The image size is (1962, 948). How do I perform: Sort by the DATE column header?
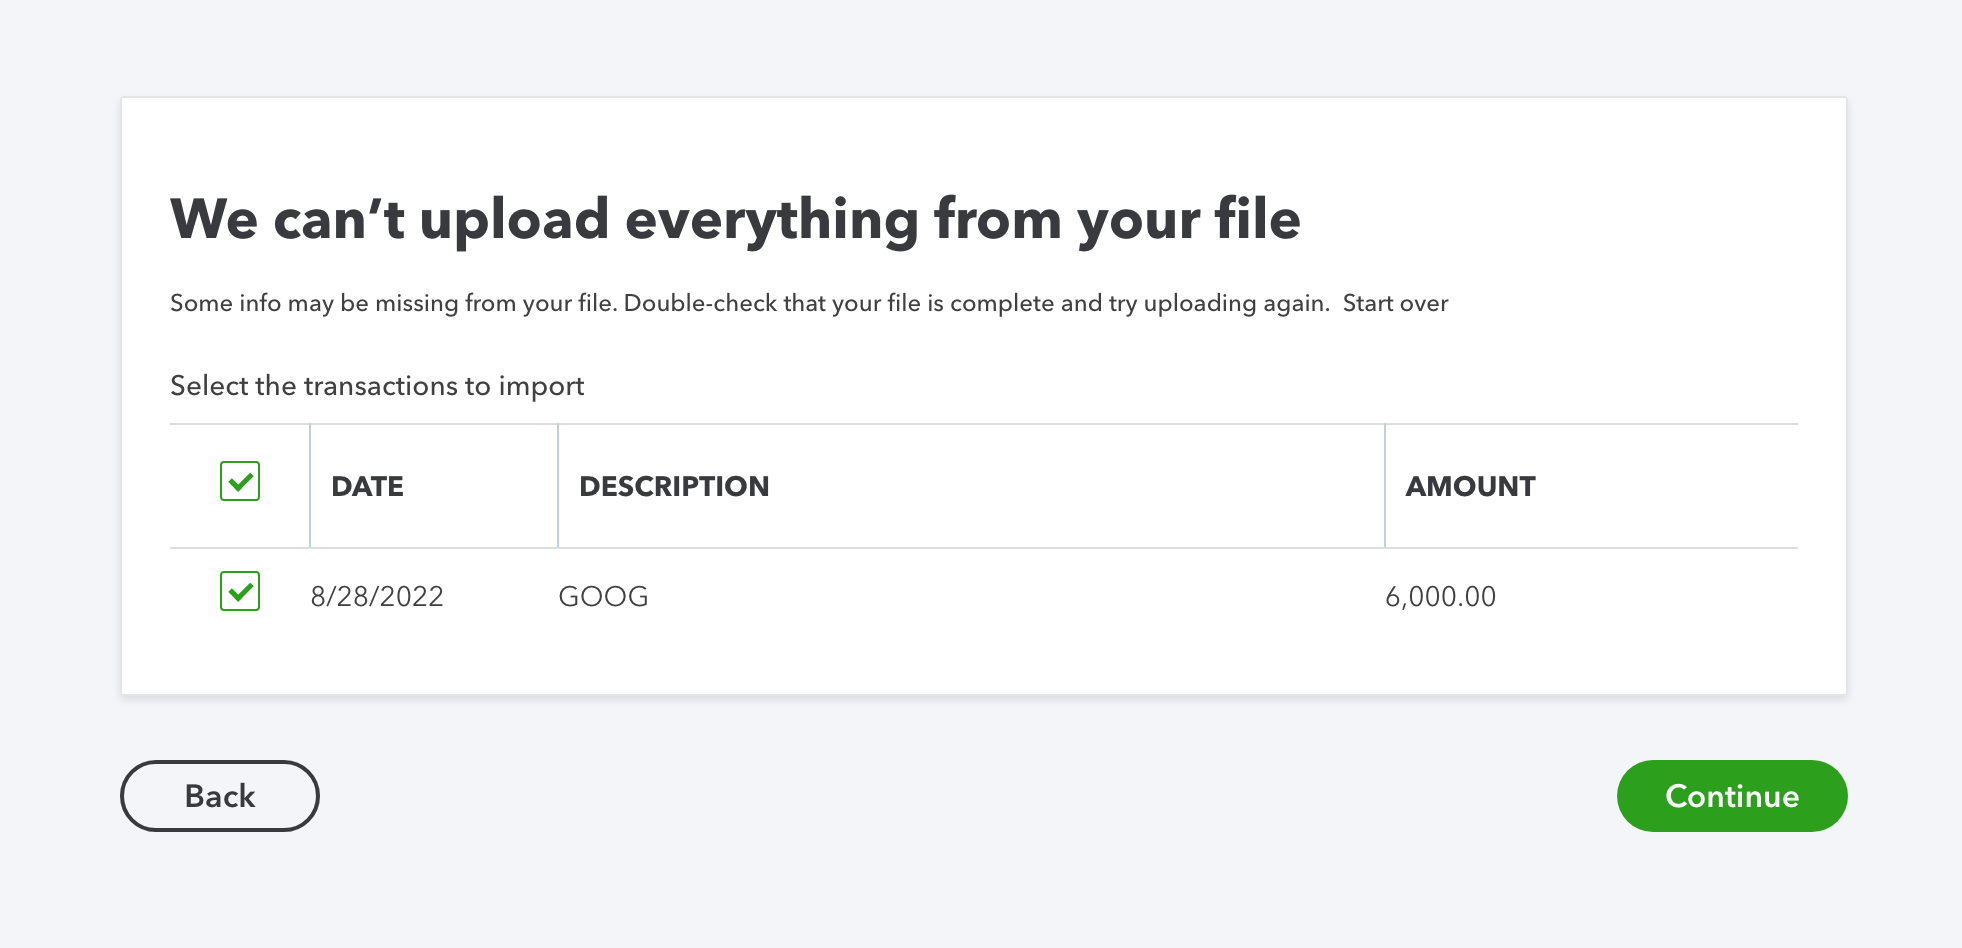368,486
